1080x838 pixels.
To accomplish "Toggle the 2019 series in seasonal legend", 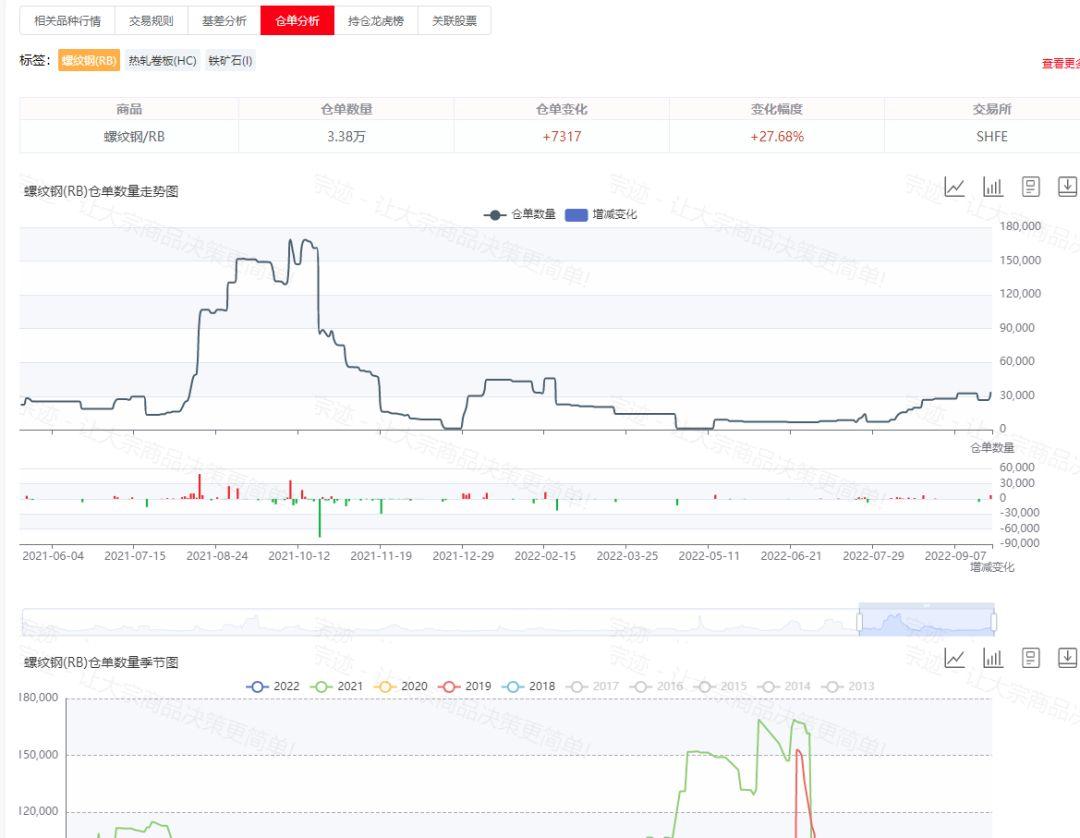I will [465, 687].
